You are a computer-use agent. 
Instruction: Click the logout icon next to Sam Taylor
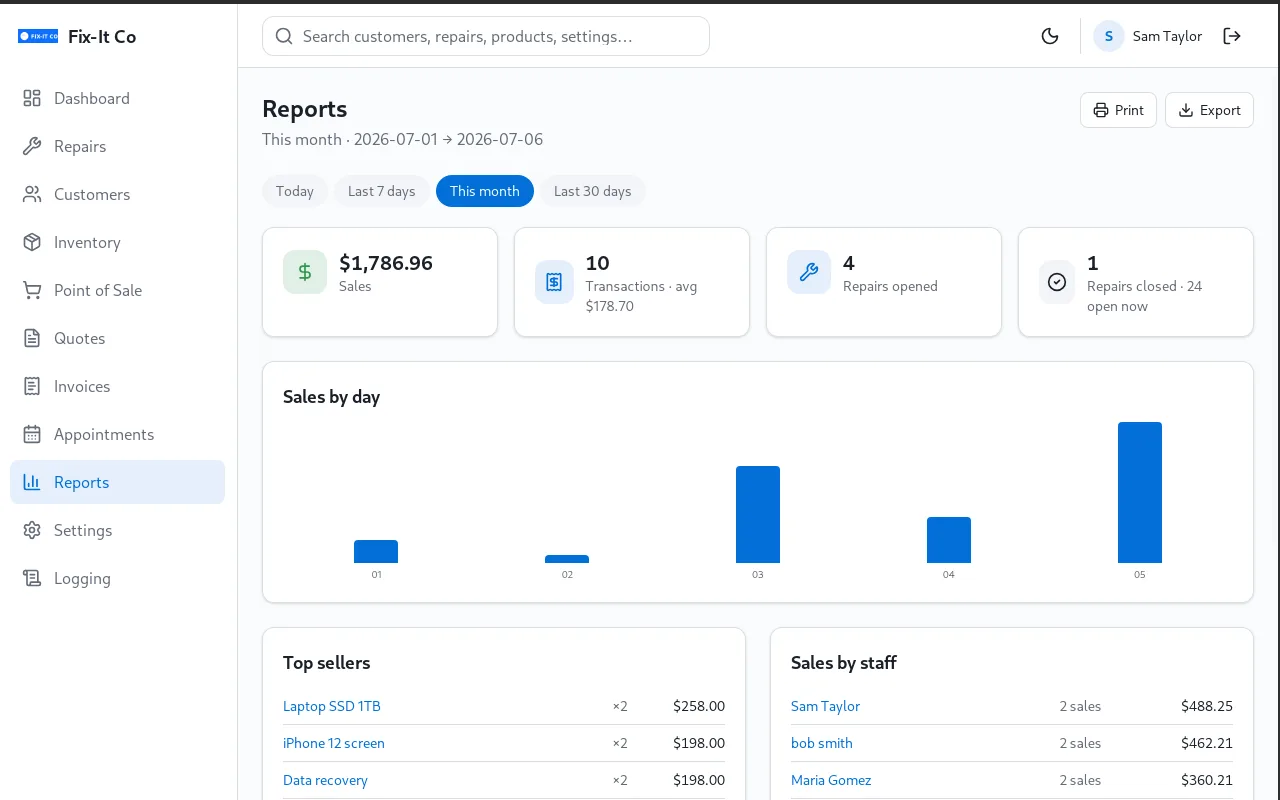[x=1232, y=36]
